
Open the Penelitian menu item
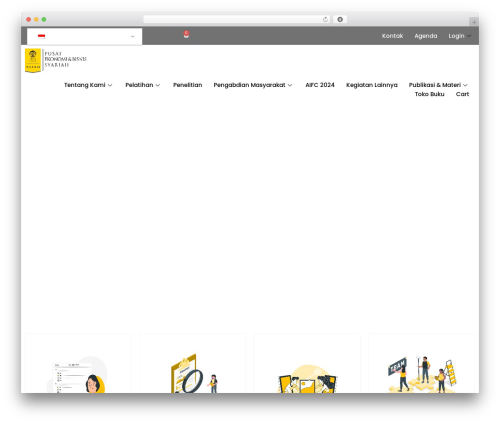click(188, 85)
